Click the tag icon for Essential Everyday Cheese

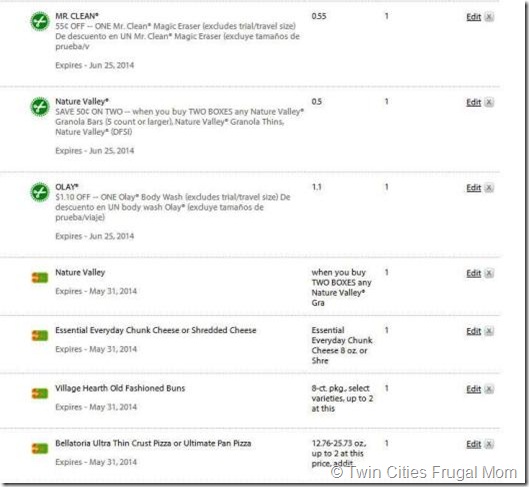tap(40, 336)
